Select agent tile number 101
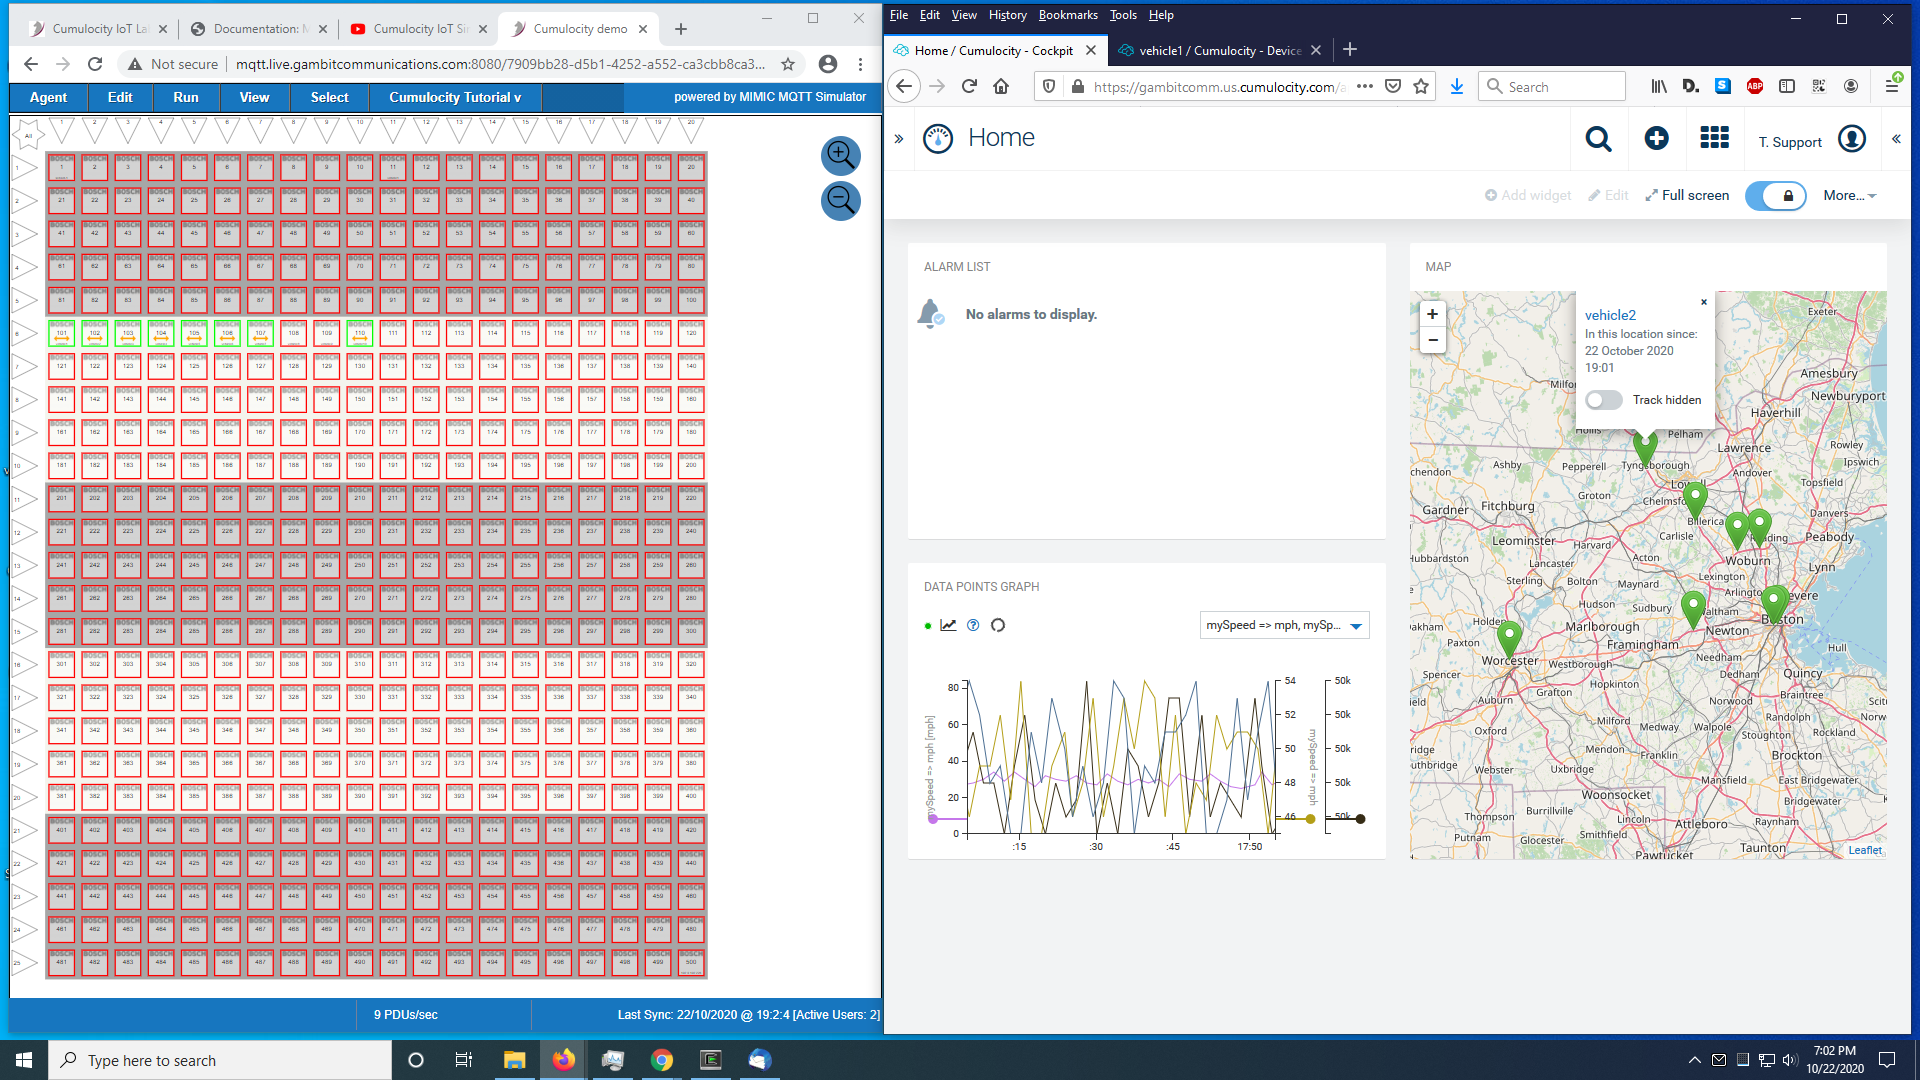The image size is (1920, 1080). 62,333
